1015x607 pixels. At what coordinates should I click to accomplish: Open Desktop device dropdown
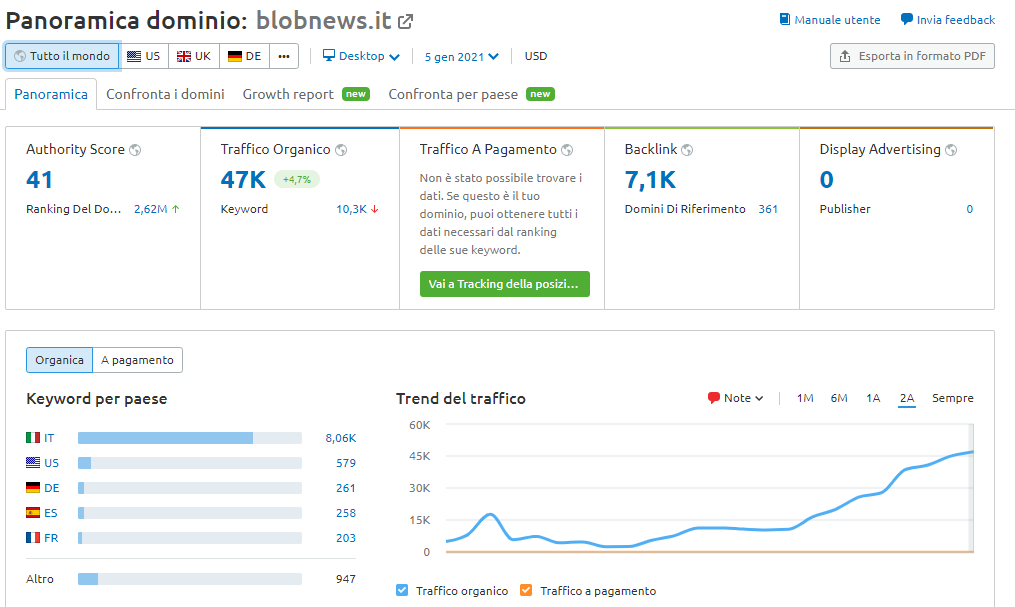coord(361,56)
